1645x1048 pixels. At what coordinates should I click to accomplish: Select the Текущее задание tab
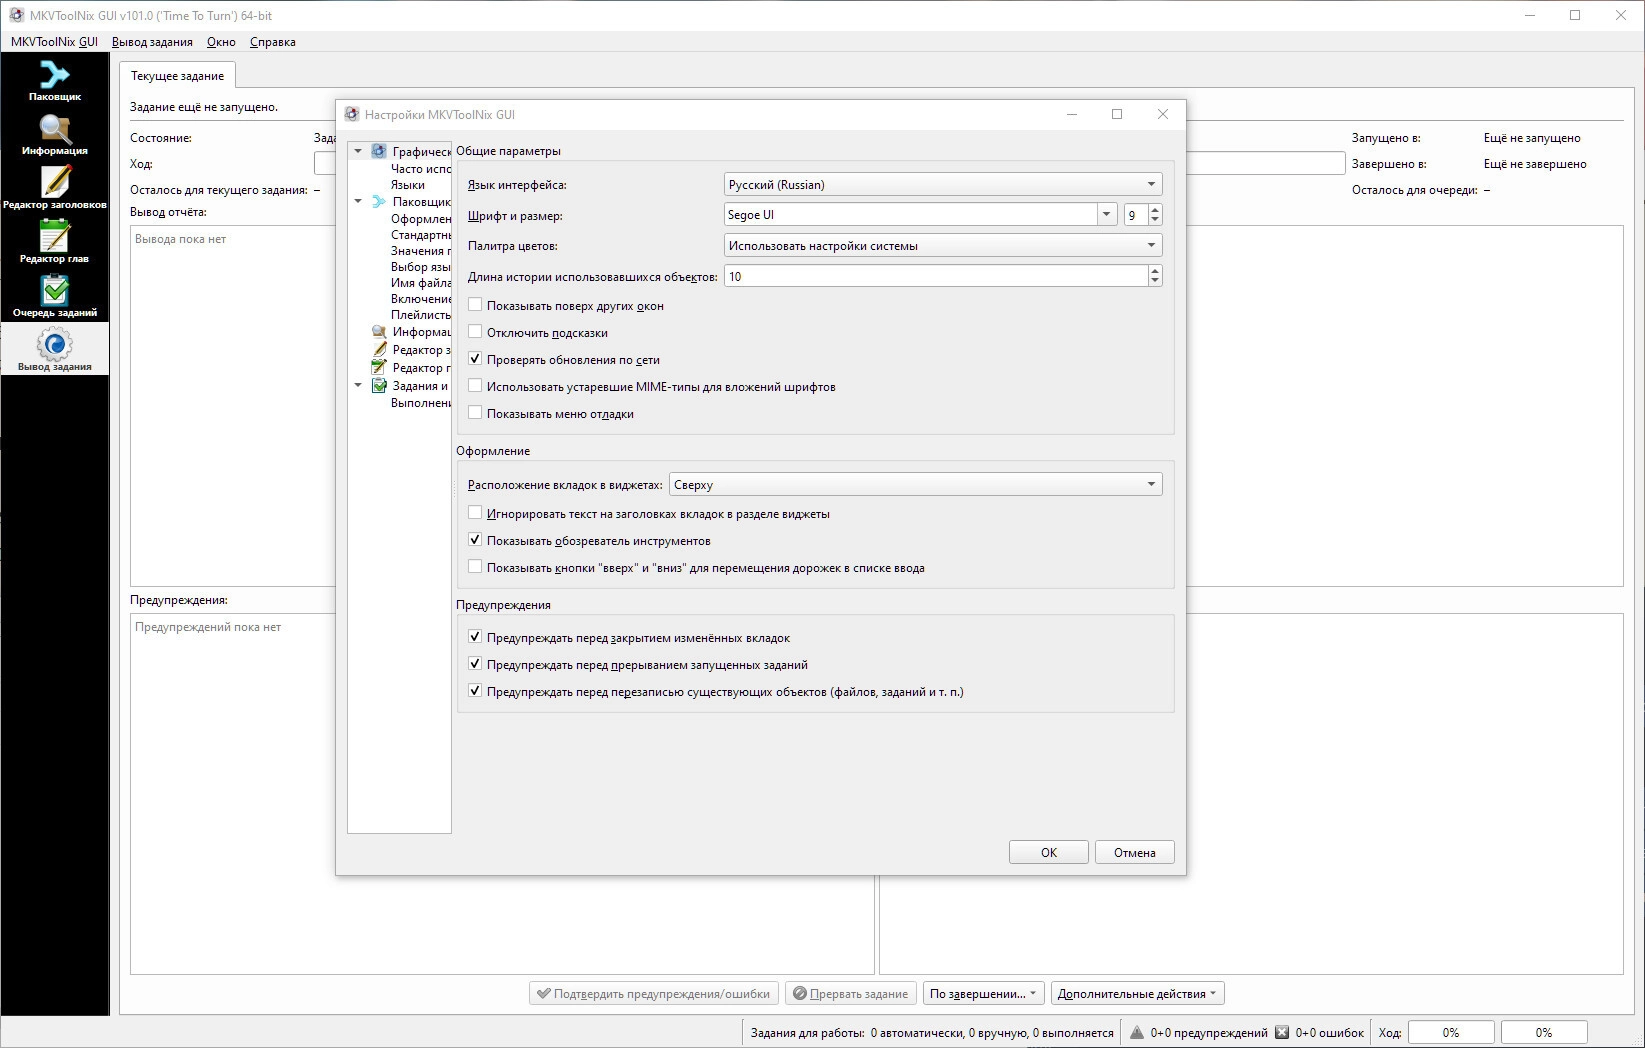point(177,76)
